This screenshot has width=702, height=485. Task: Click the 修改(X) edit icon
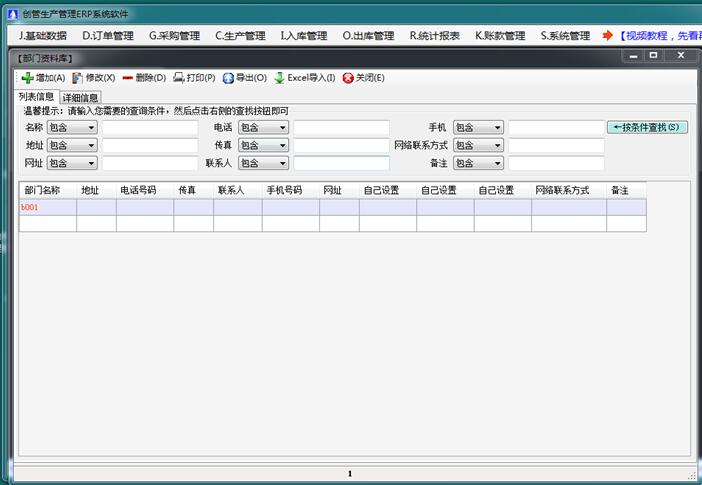(x=77, y=78)
